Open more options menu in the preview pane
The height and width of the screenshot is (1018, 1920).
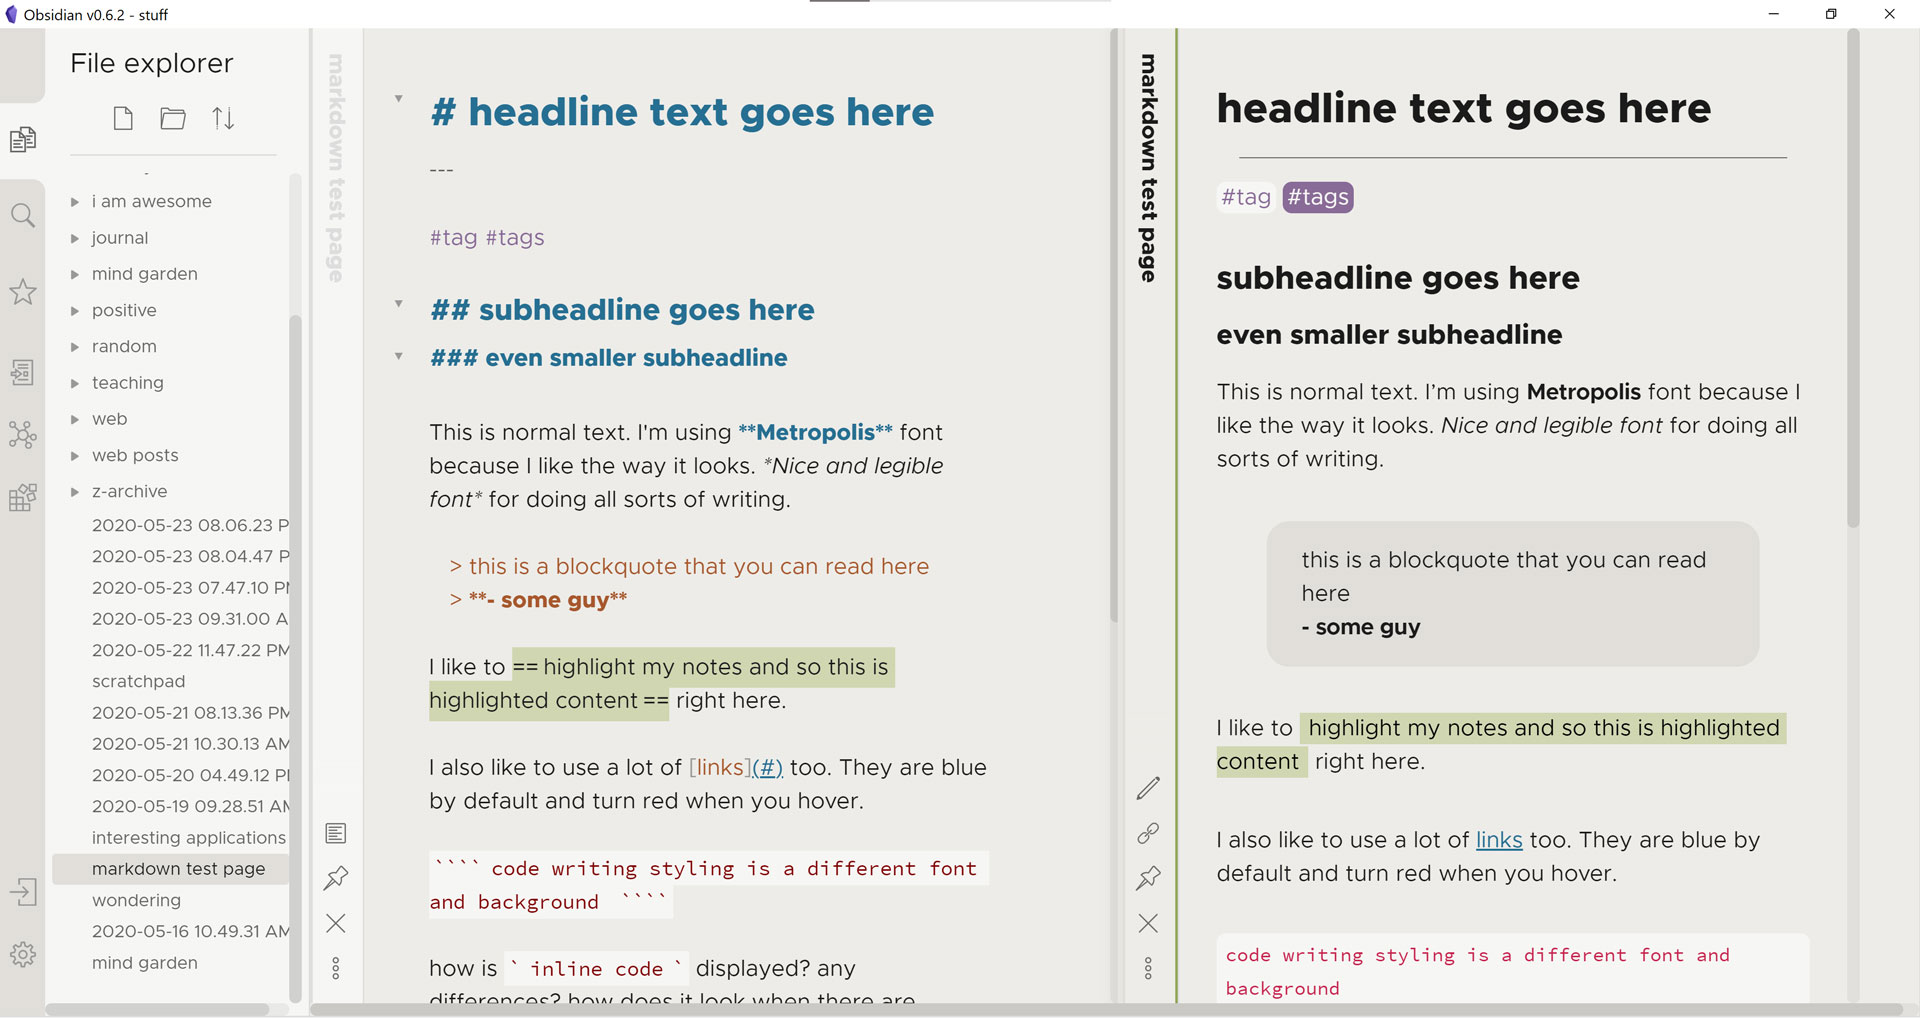click(1148, 968)
